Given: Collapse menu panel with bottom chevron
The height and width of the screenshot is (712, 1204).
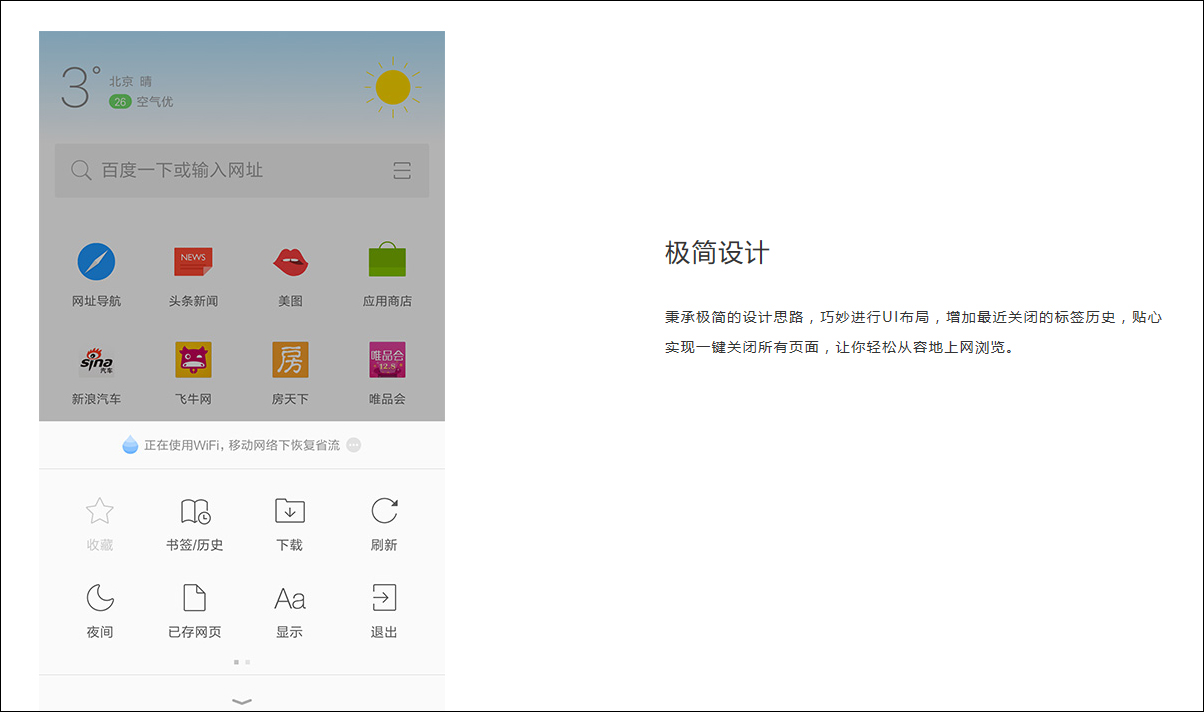Looking at the screenshot, I should (x=242, y=701).
